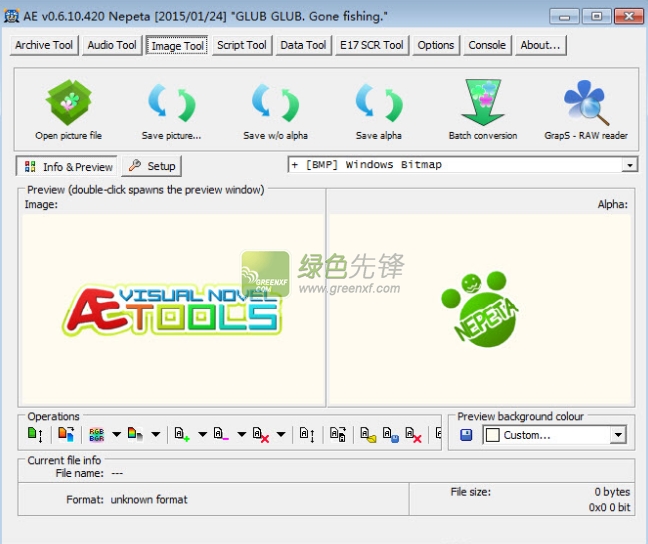
Task: Click the app icon in the title bar
Action: click(x=11, y=16)
